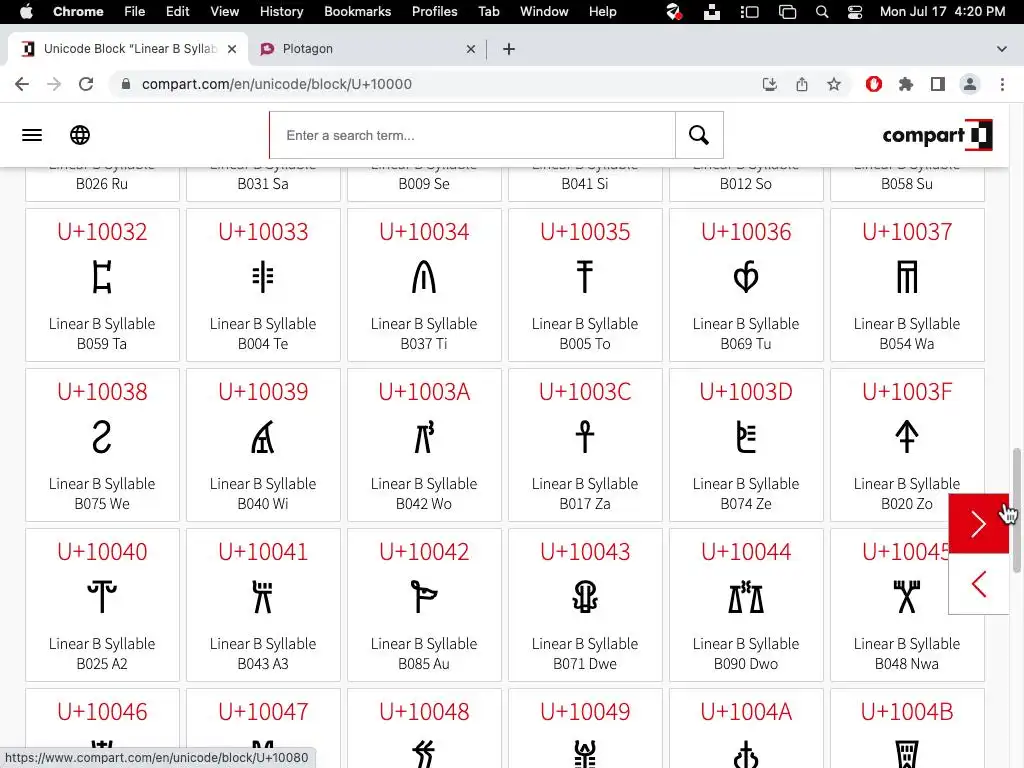Open the Extensions puzzle icon
Image resolution: width=1024 pixels, height=768 pixels.
tap(906, 84)
